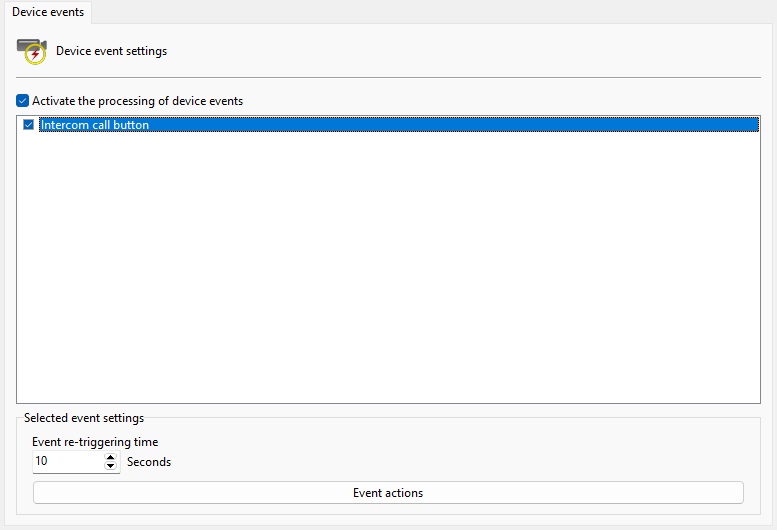Uncheck the Intercom call button checkbox
777x530 pixels.
[x=29, y=125]
